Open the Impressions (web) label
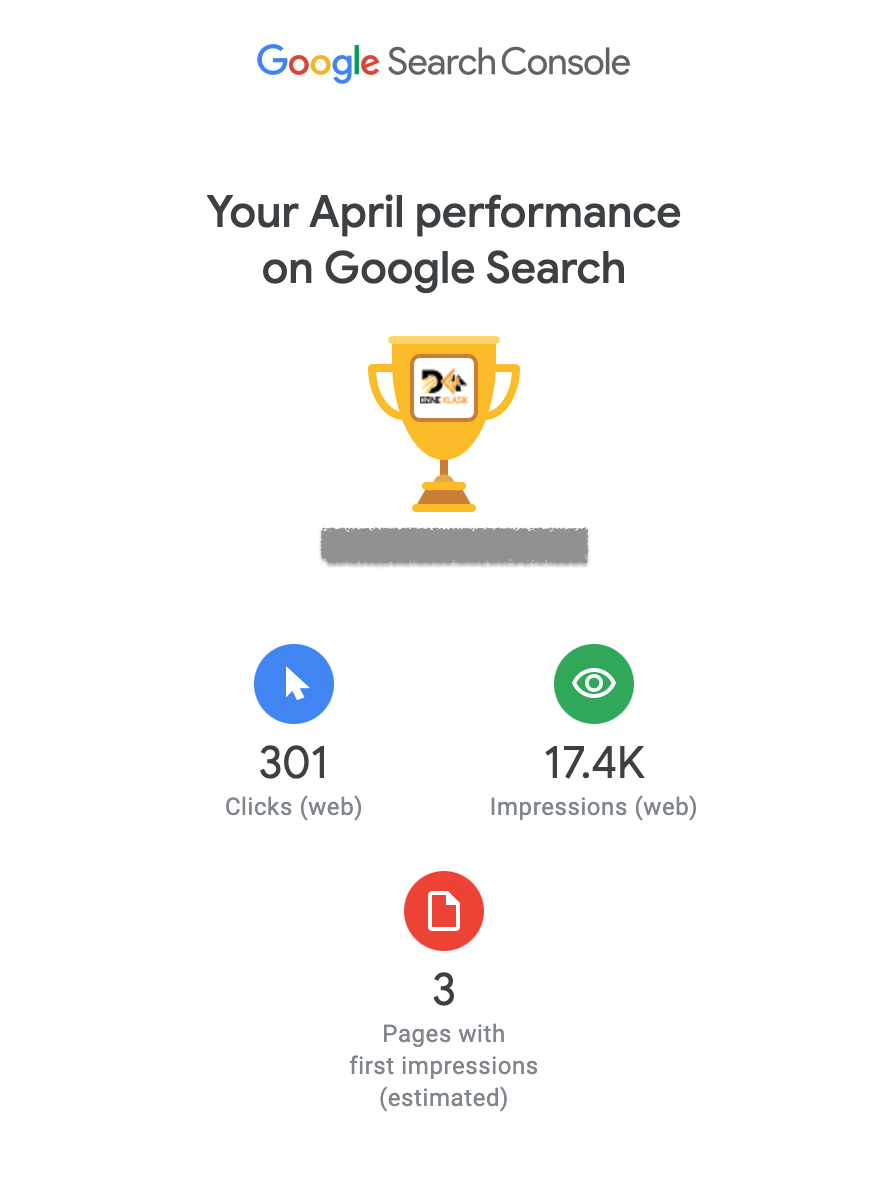This screenshot has width=896, height=1188. pos(594,807)
